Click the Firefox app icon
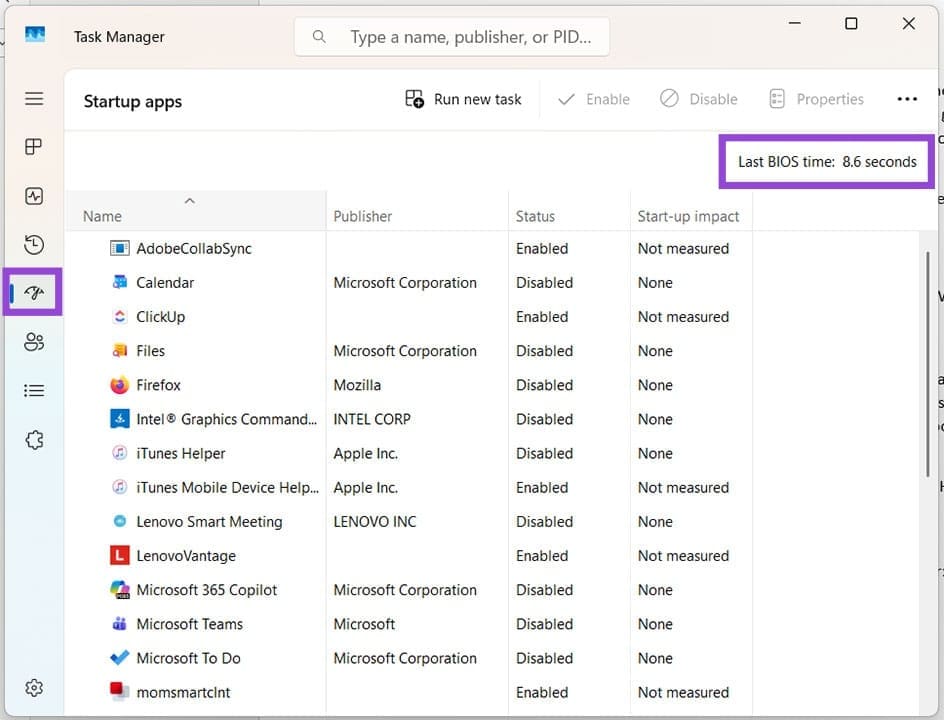 tap(120, 385)
